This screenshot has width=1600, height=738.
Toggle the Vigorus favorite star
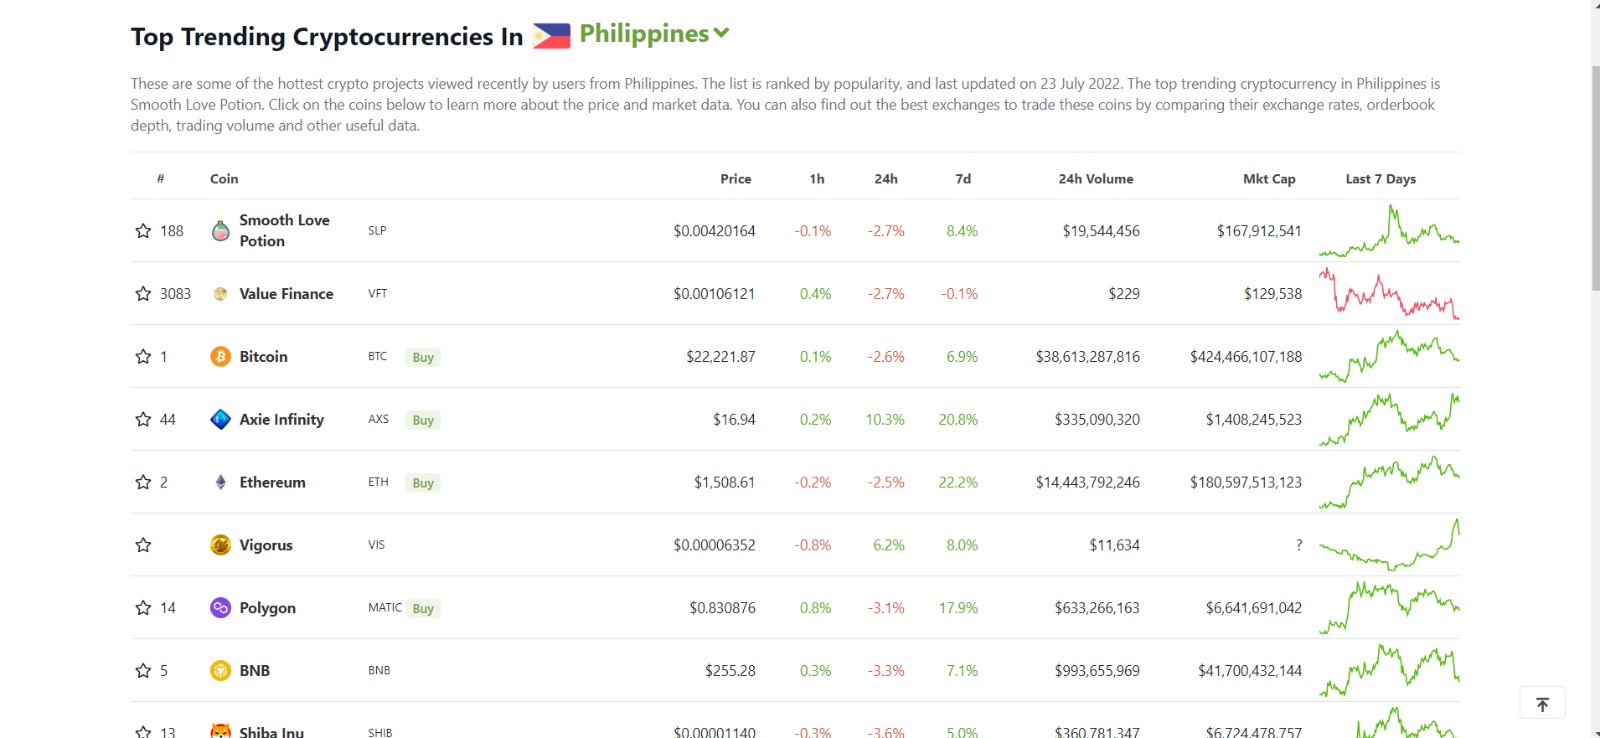(143, 545)
